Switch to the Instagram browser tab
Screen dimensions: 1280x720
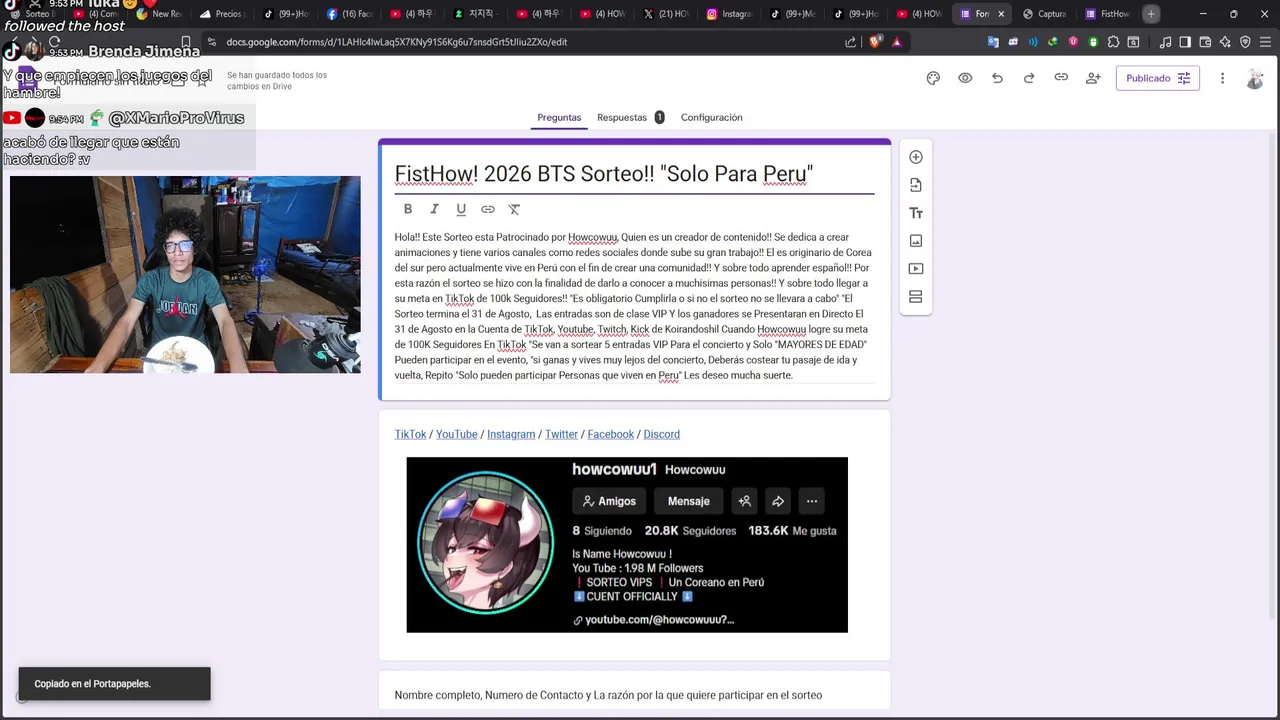click(x=729, y=14)
